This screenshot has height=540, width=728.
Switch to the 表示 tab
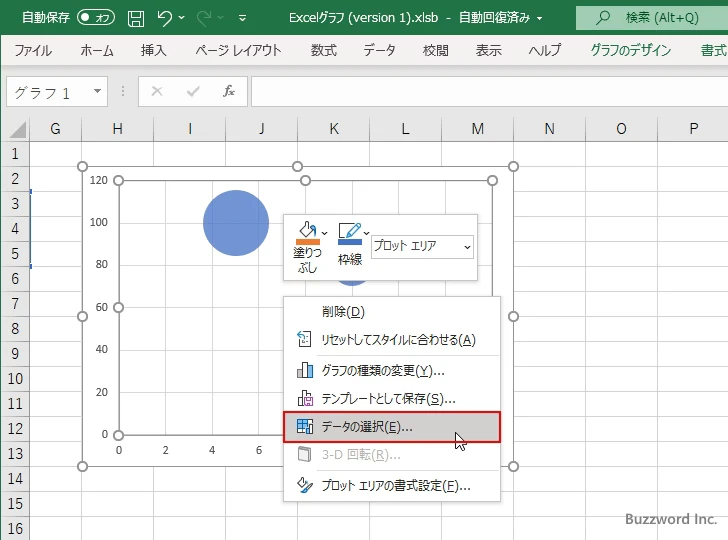(x=488, y=50)
